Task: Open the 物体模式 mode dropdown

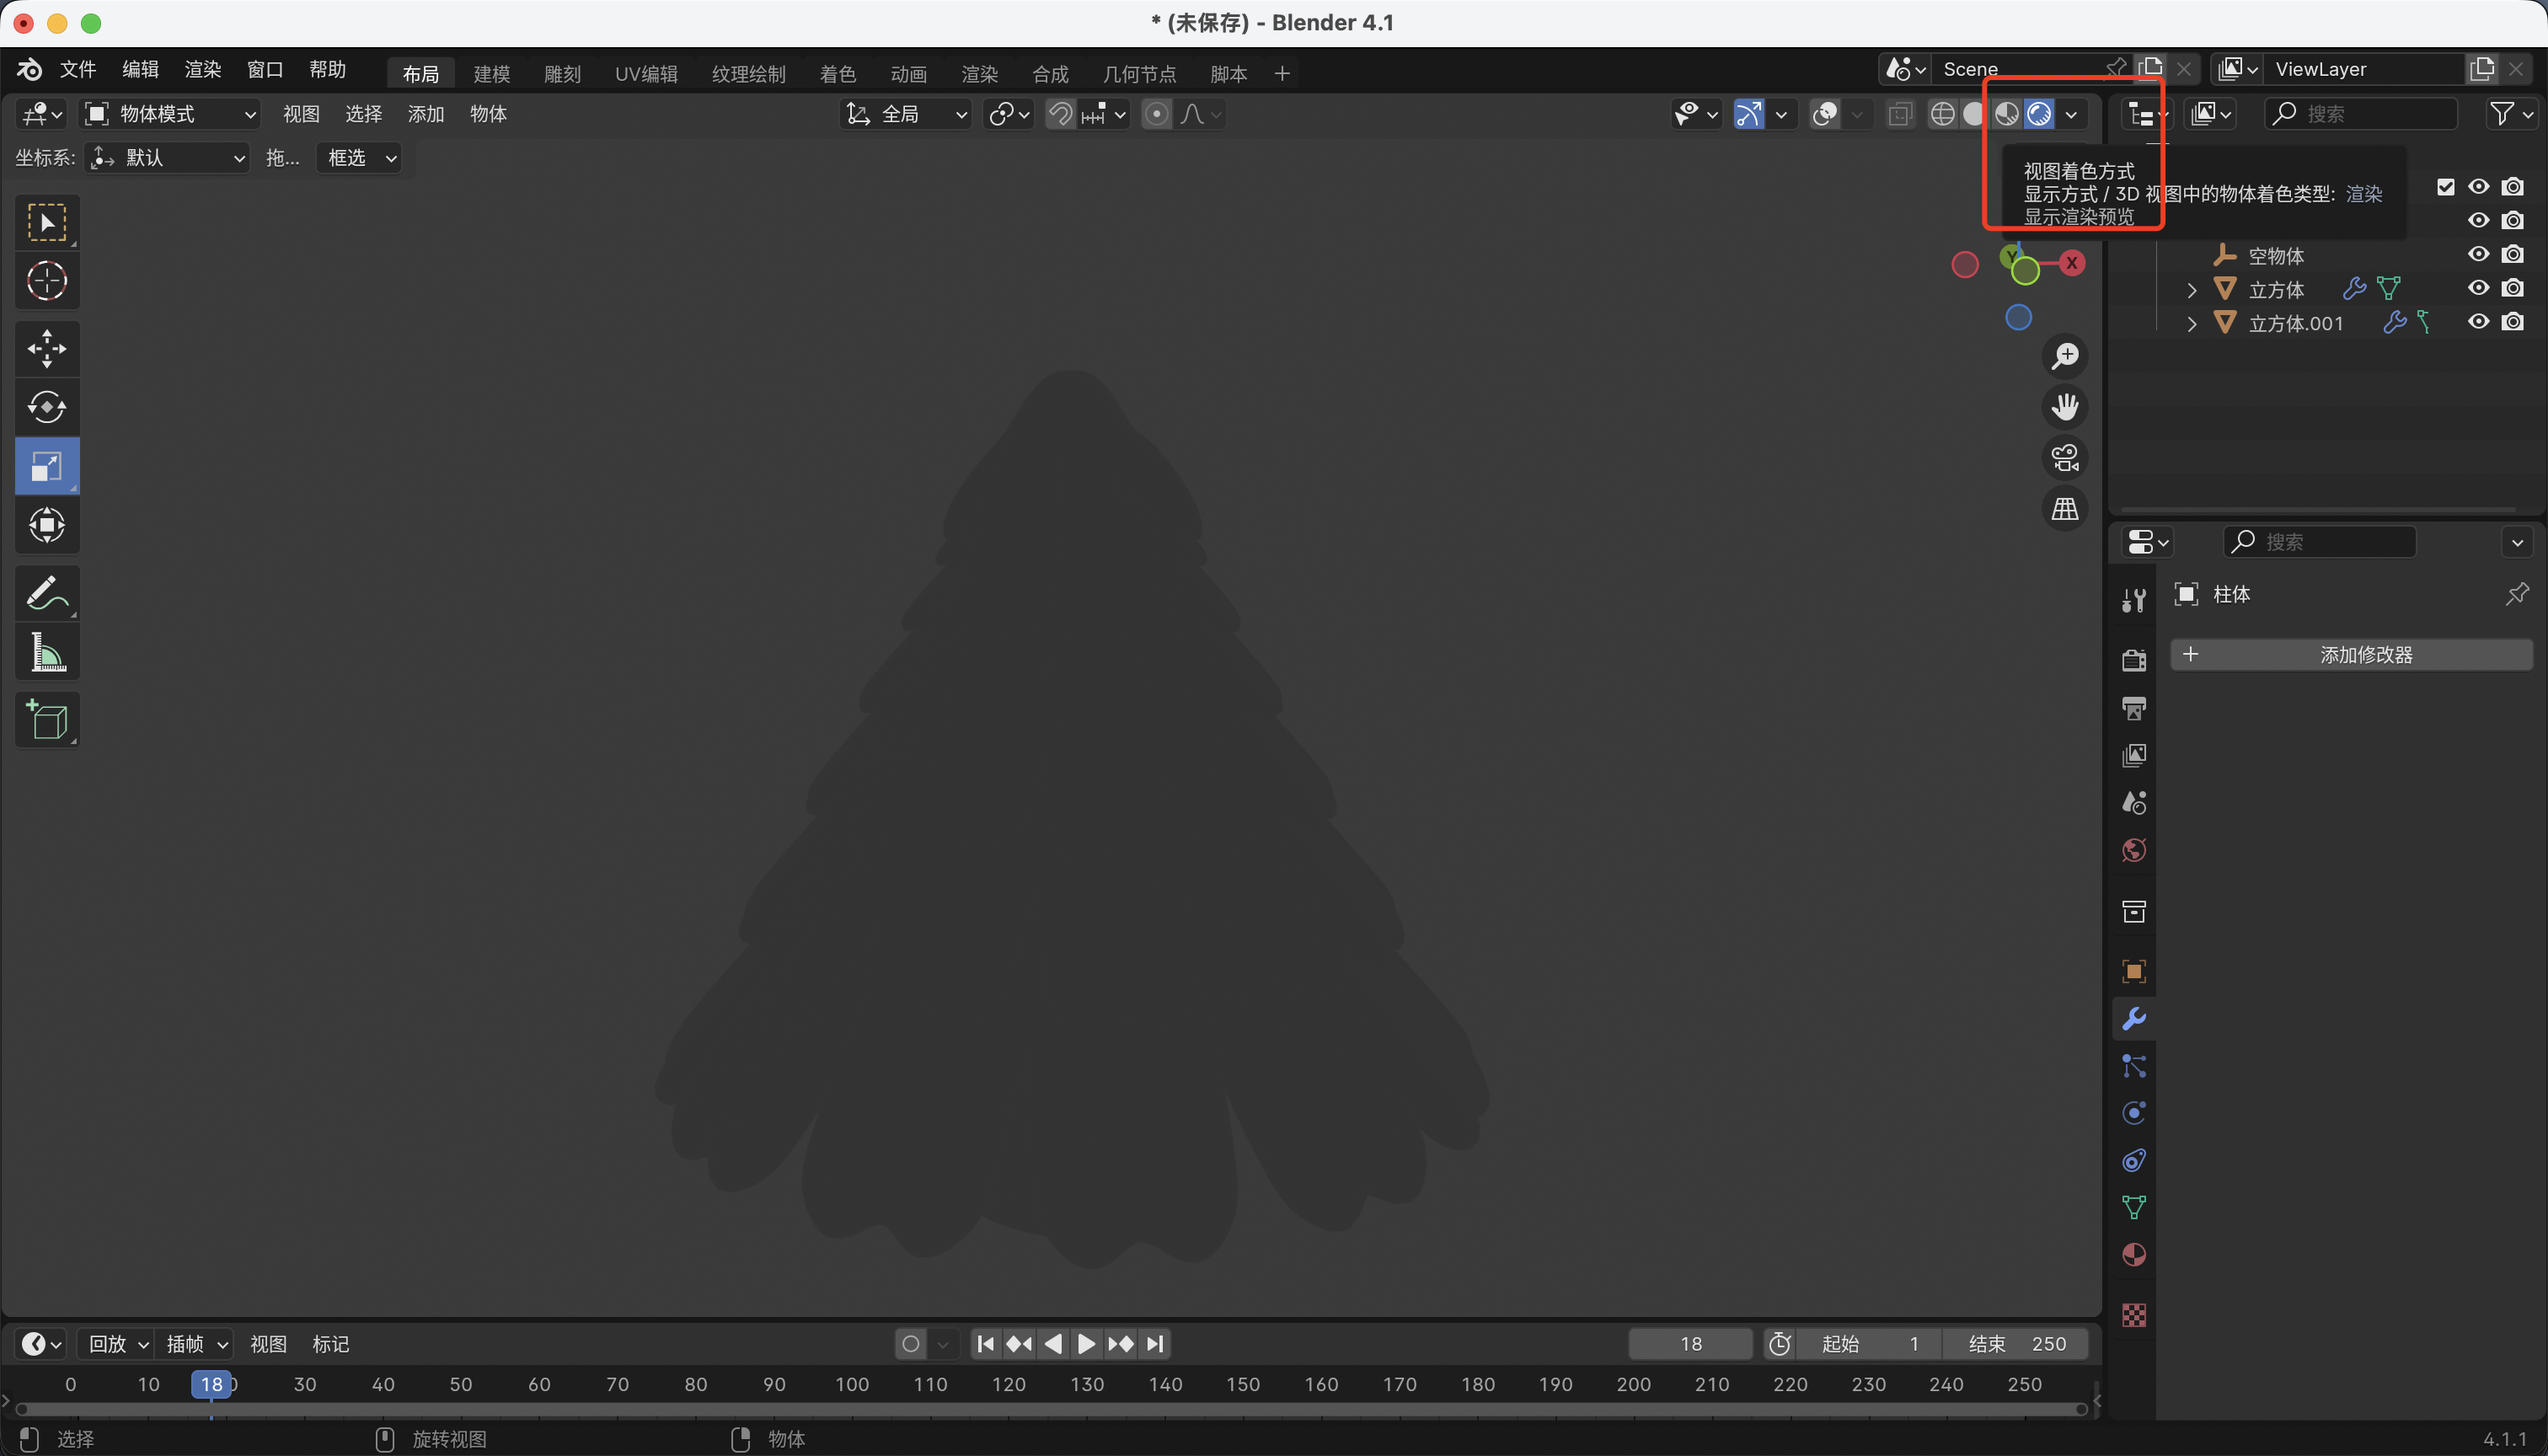Action: 170,114
